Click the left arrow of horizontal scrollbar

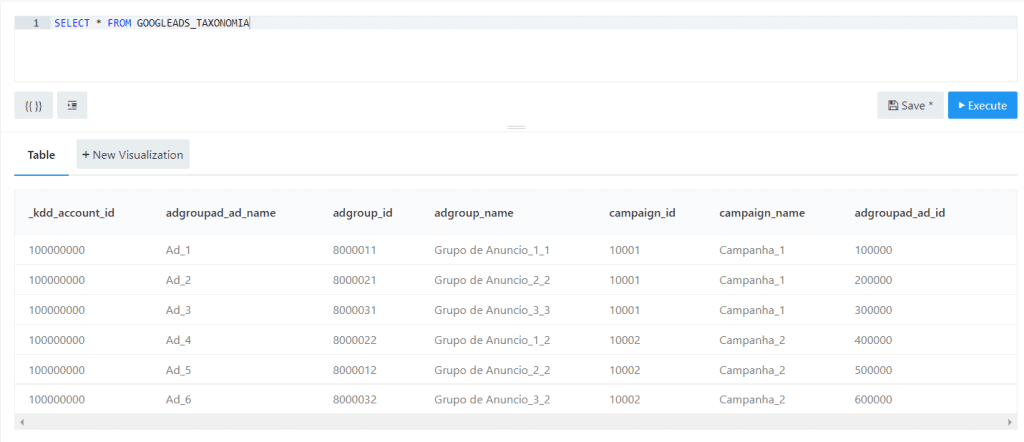pyautogui.click(x=20, y=421)
